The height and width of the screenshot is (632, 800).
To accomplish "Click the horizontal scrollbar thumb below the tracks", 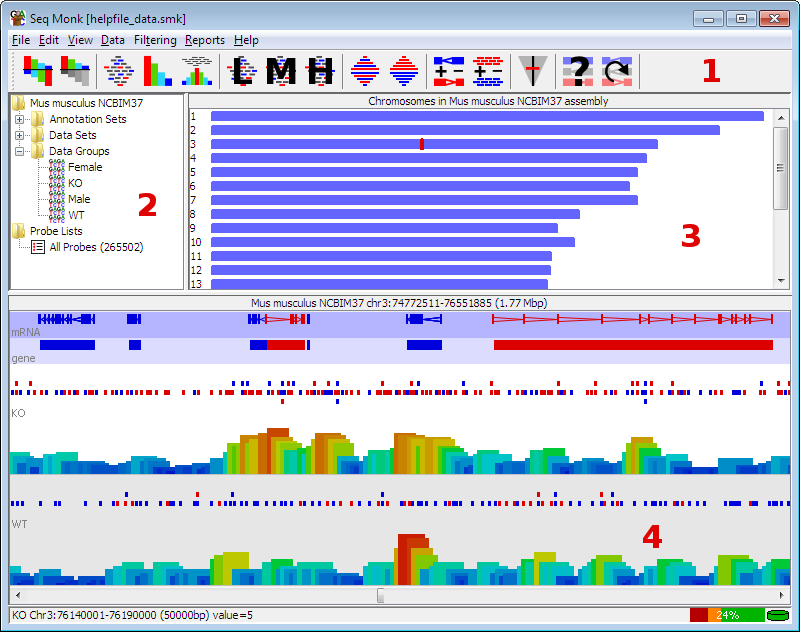I will (x=380, y=596).
